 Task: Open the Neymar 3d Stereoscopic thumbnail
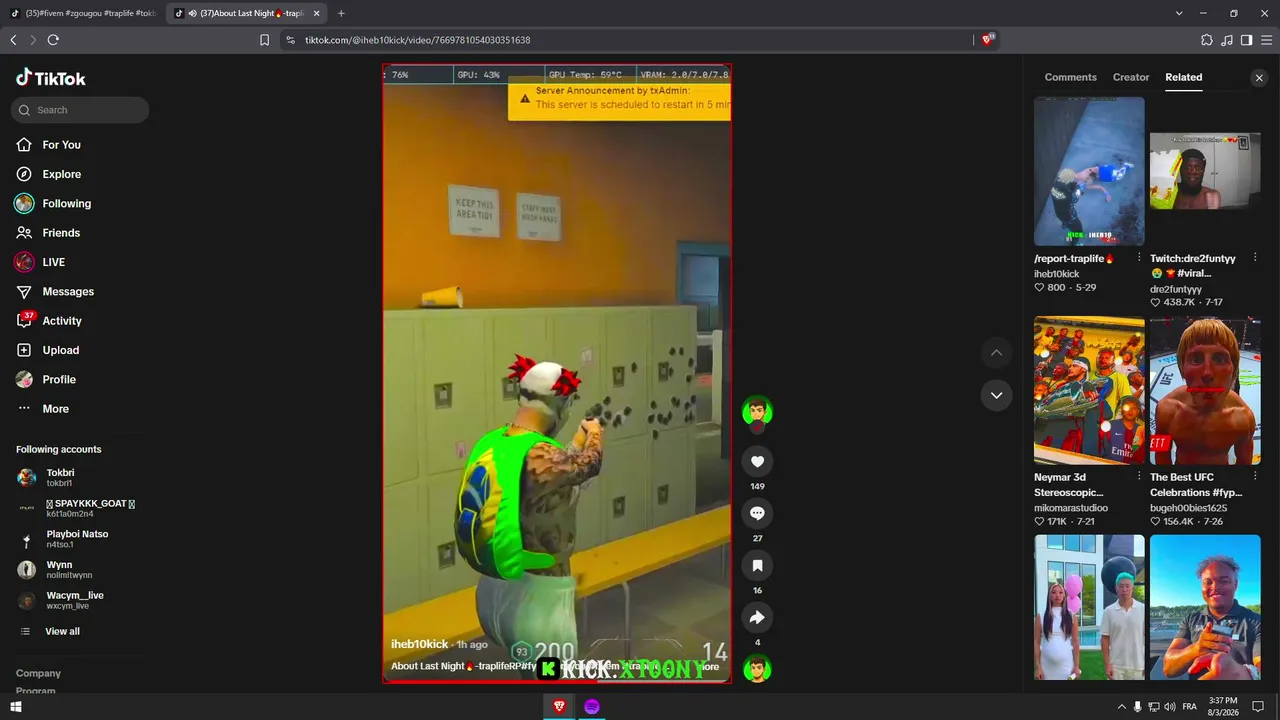click(1089, 391)
